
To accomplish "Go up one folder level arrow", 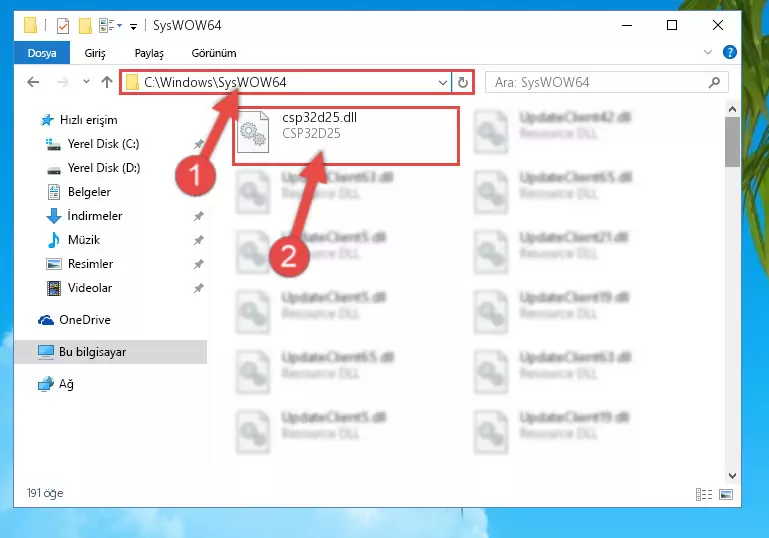I will (106, 82).
